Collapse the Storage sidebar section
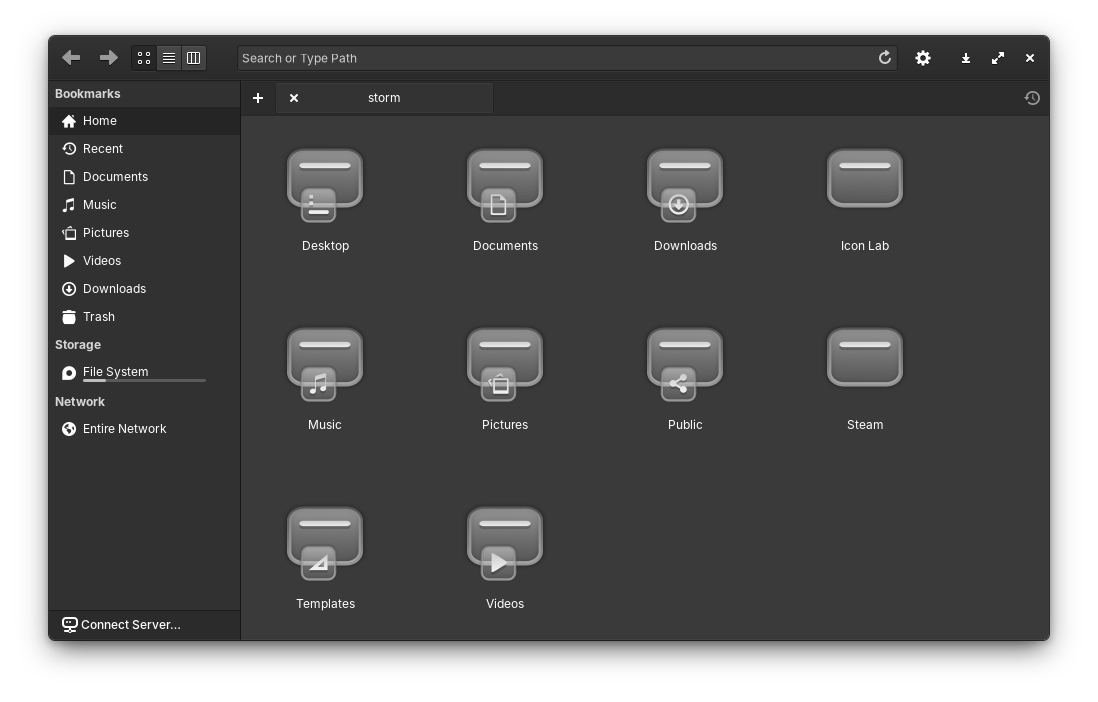 78,345
